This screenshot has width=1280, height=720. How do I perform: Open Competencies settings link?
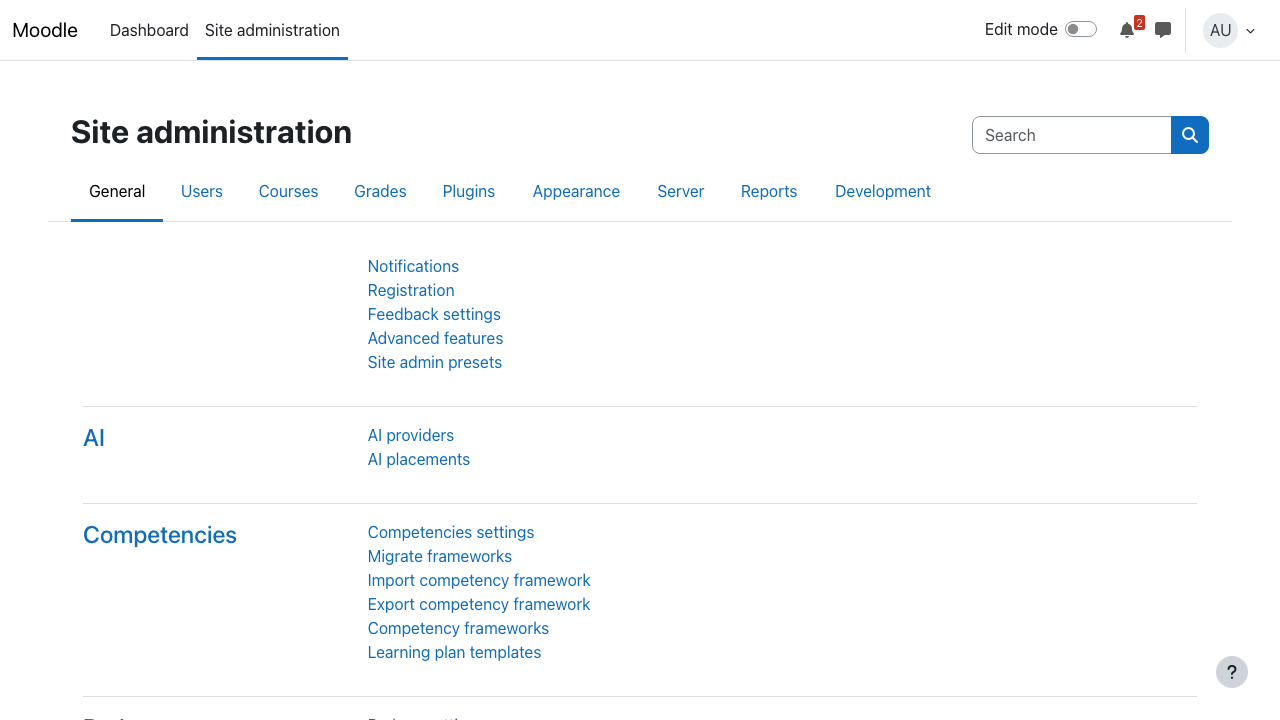[x=451, y=532]
